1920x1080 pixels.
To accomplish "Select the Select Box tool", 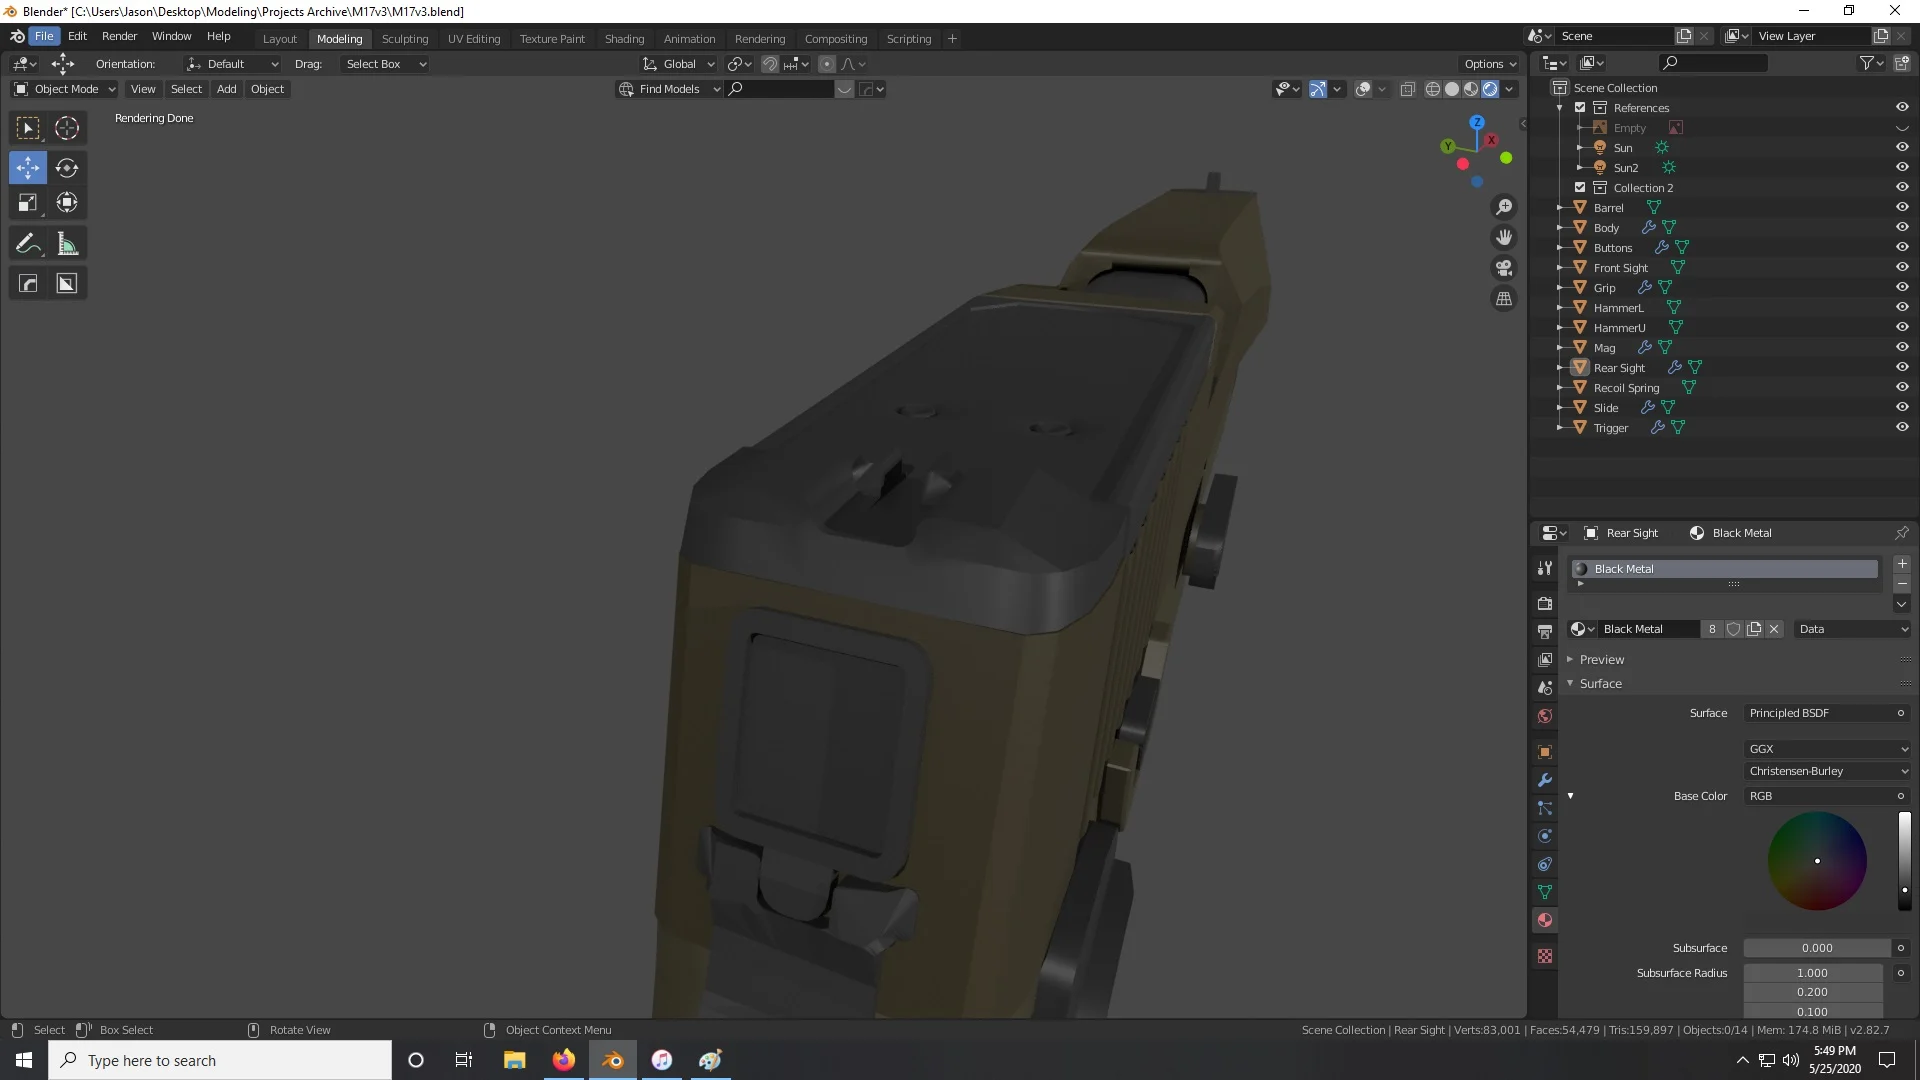I will pyautogui.click(x=28, y=128).
